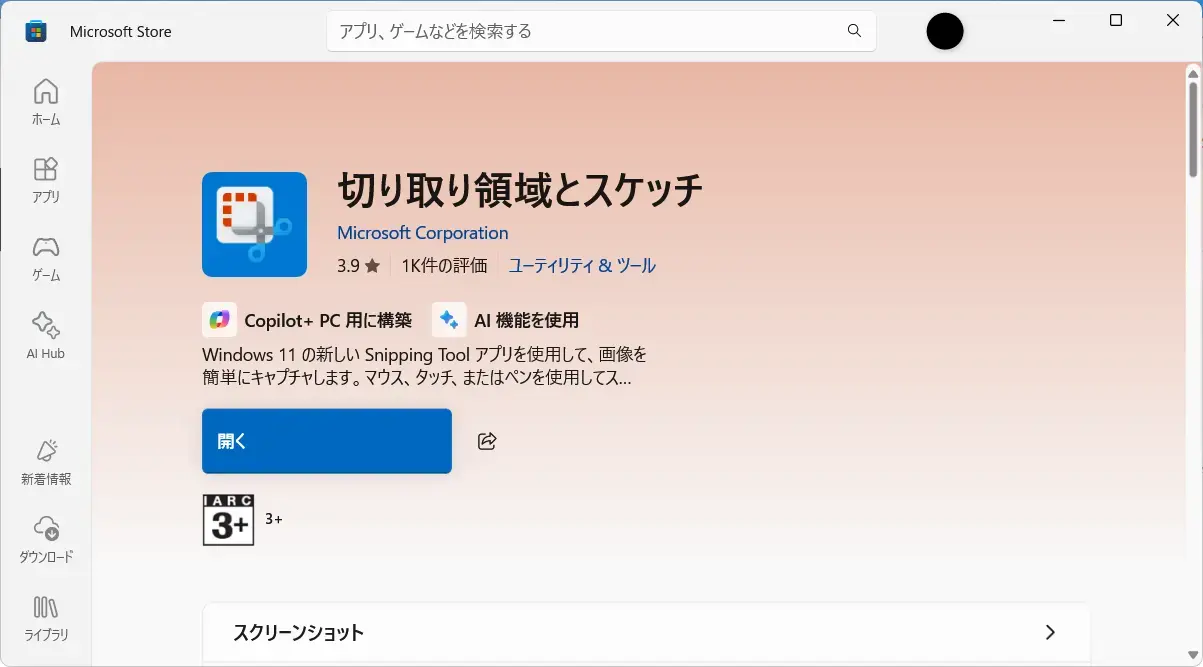Click the share icon next to 開く
Viewport: 1203px width, 667px height.
[x=487, y=441]
